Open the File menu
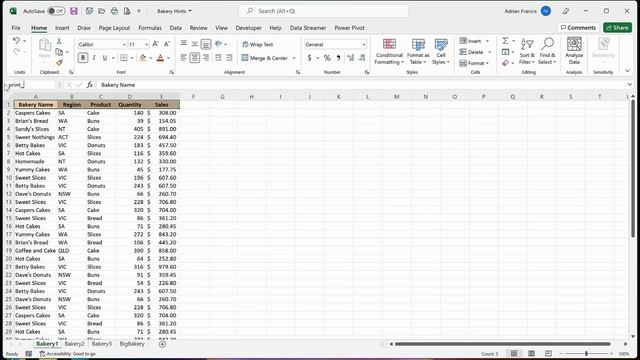The width and height of the screenshot is (640, 360). pyautogui.click(x=16, y=28)
